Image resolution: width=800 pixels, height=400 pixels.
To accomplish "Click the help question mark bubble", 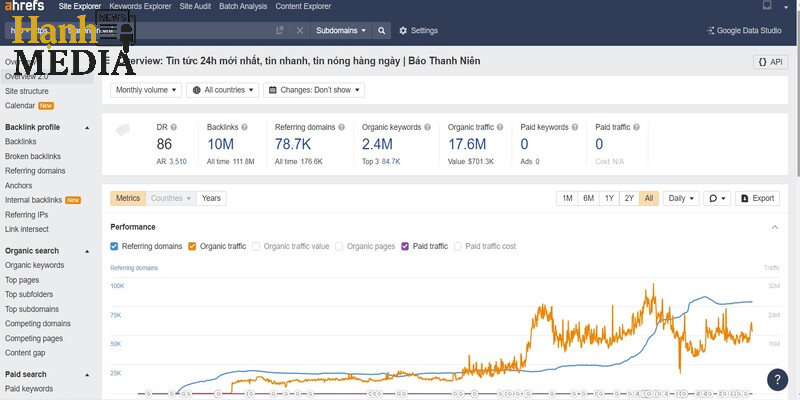I will [x=777, y=380].
